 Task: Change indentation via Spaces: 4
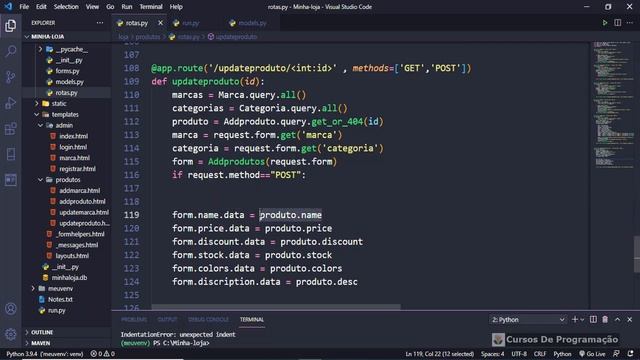tap(492, 354)
